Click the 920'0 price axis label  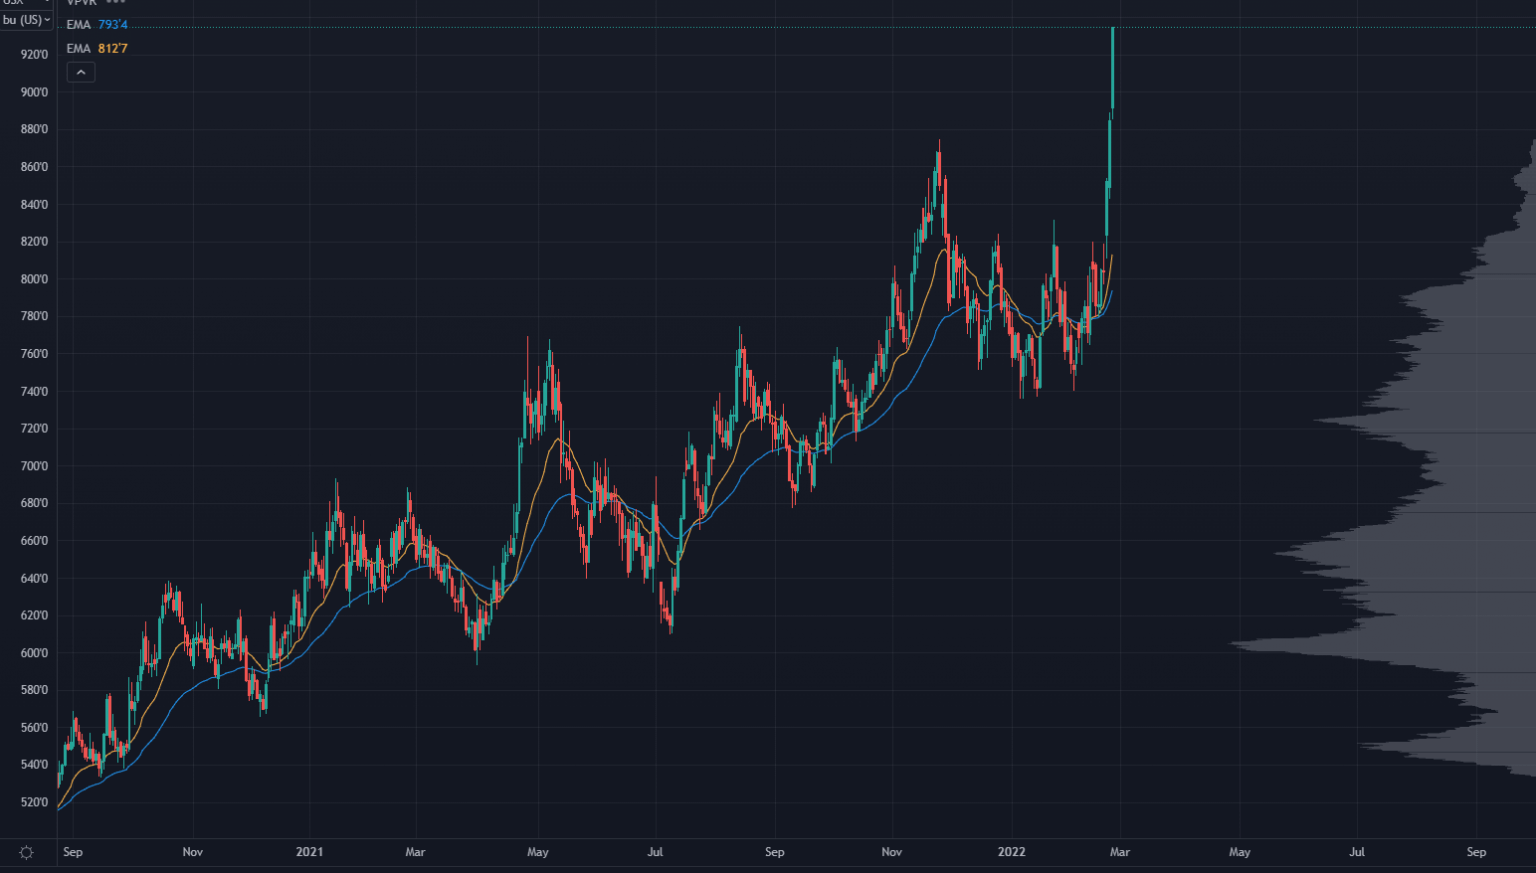point(34,55)
